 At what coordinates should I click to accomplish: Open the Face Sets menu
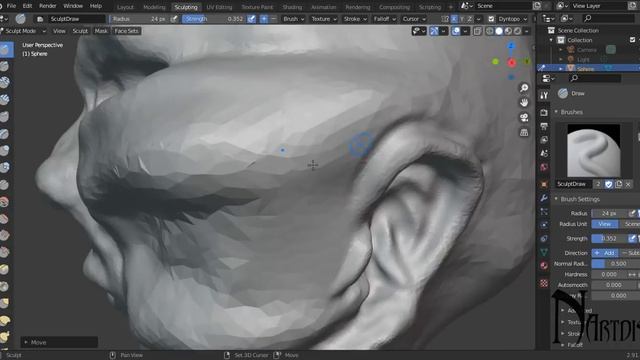tap(127, 31)
